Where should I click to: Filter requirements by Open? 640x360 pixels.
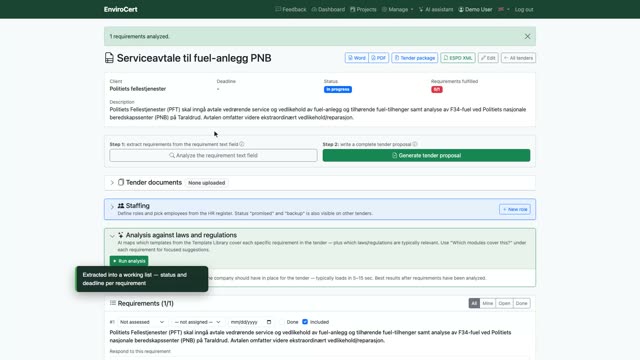[504, 303]
